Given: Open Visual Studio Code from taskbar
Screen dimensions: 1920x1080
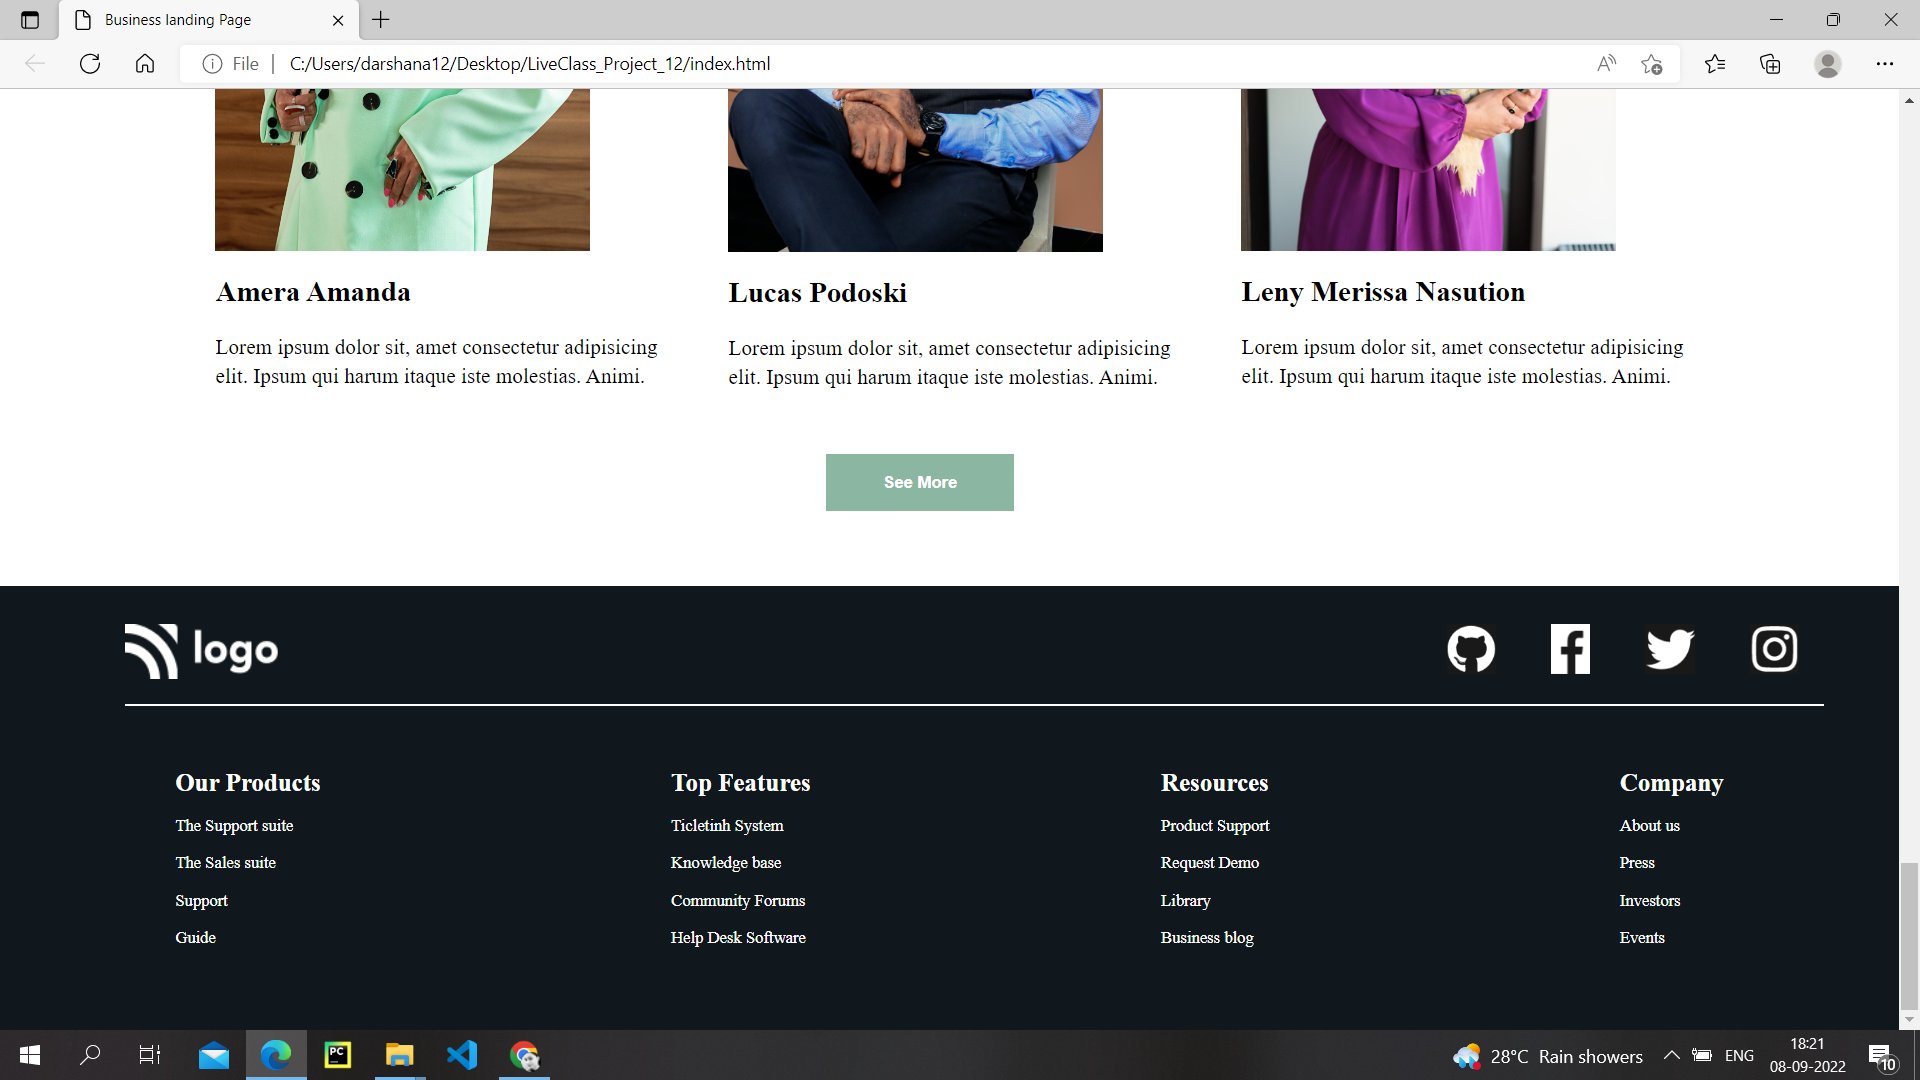Looking at the screenshot, I should click(462, 1055).
